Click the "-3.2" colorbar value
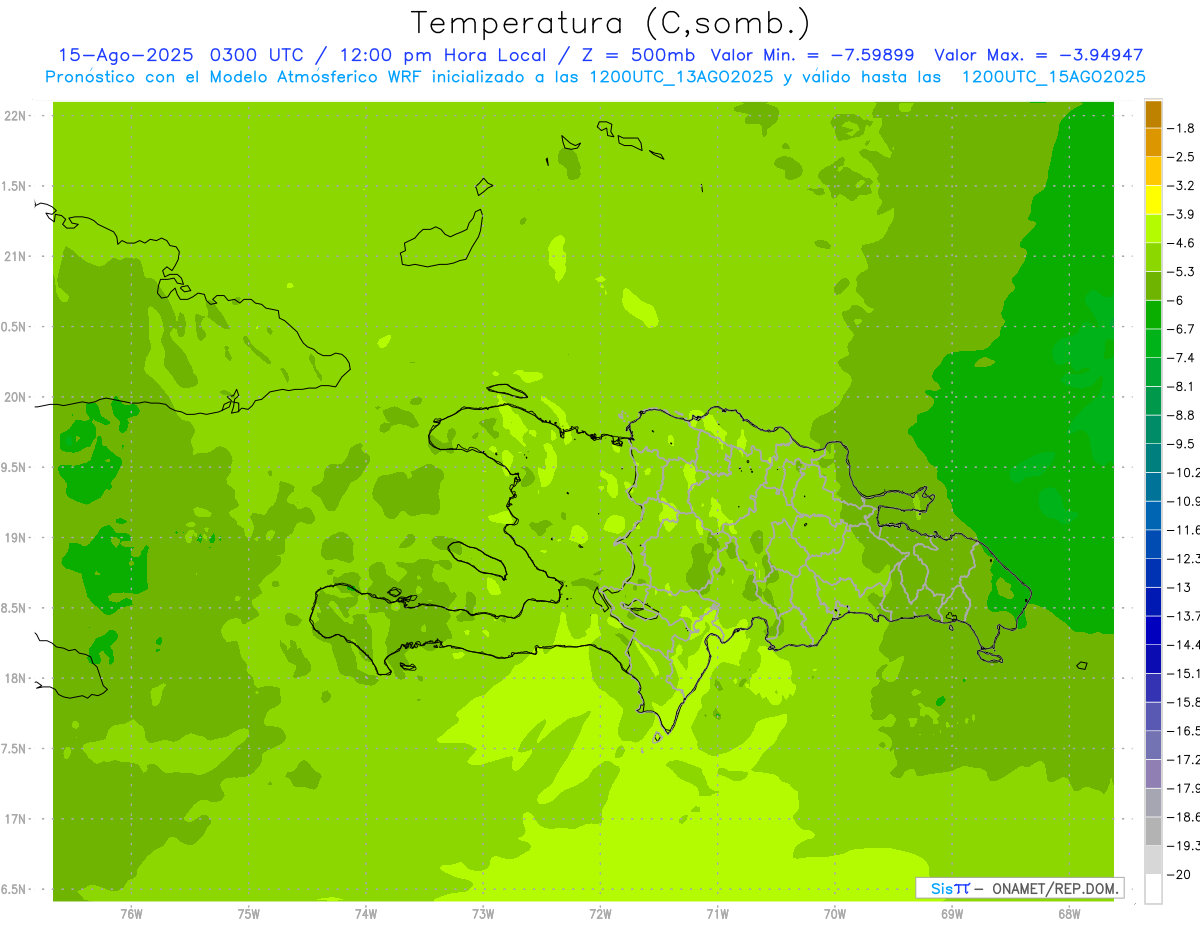1200x927 pixels. (1181, 185)
